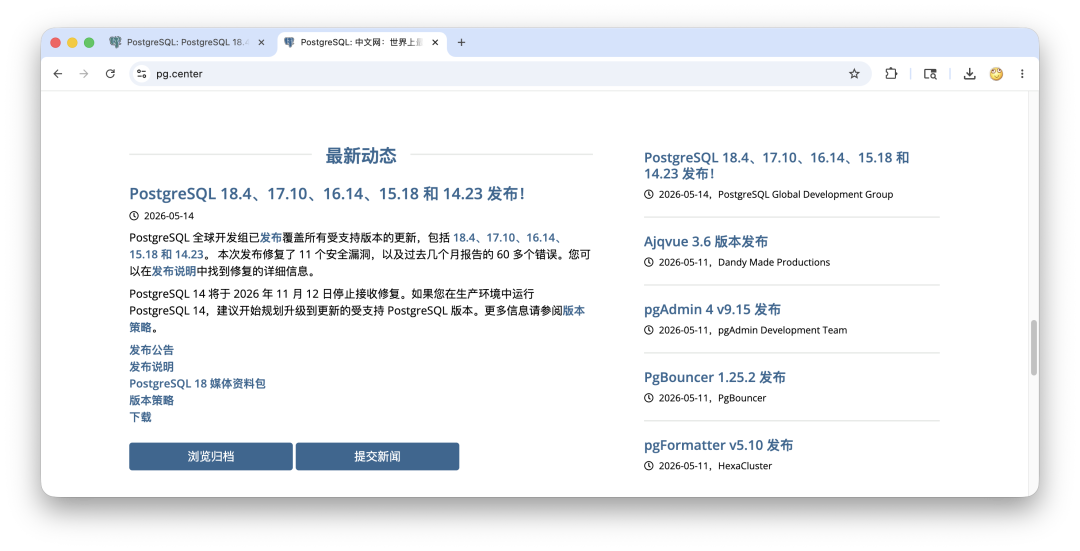The height and width of the screenshot is (551, 1080).
Task: Open PgBouncer 1.25.2 发布 link
Action: click(714, 377)
